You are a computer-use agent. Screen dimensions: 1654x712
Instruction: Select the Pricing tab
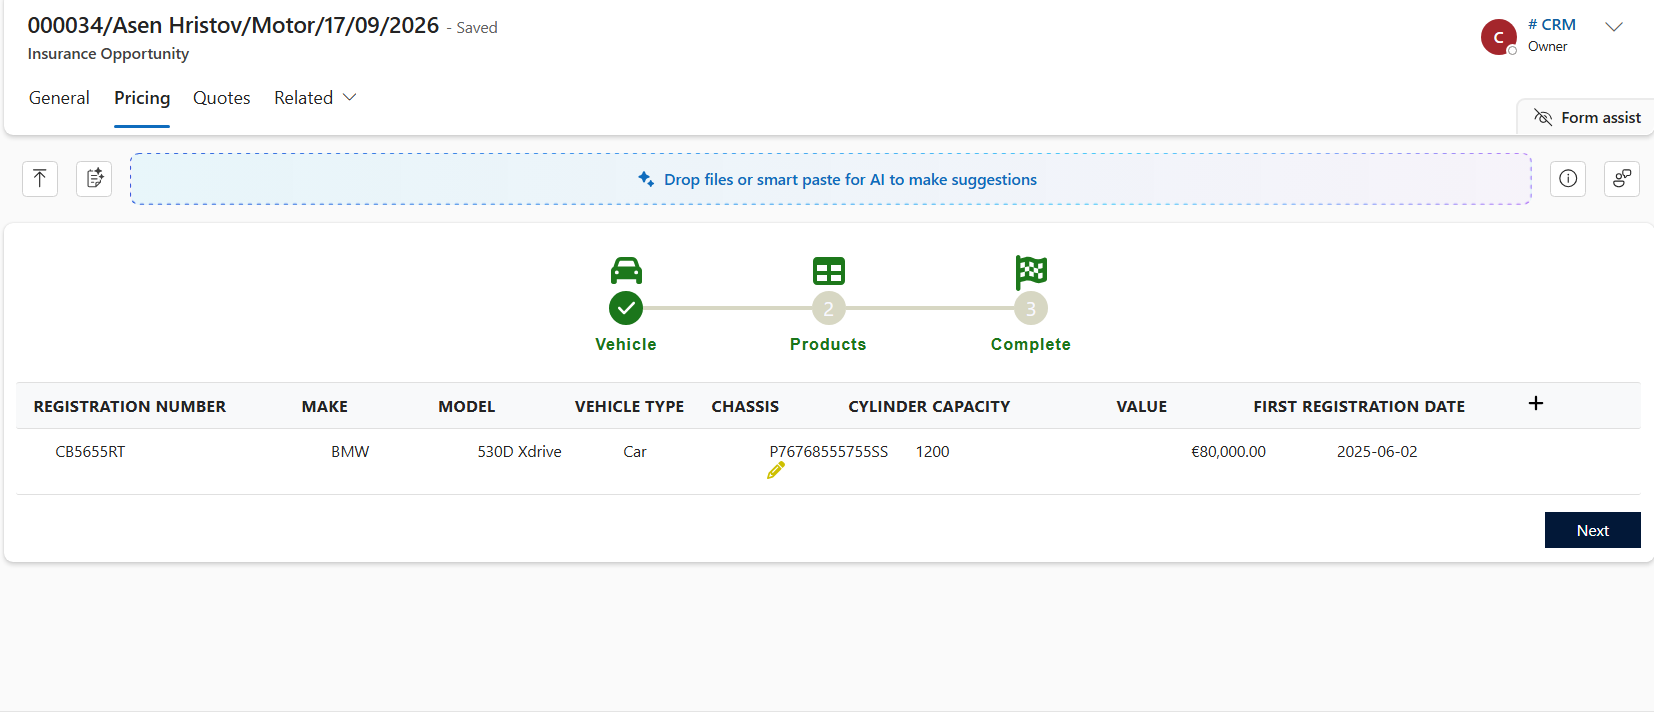pos(142,98)
